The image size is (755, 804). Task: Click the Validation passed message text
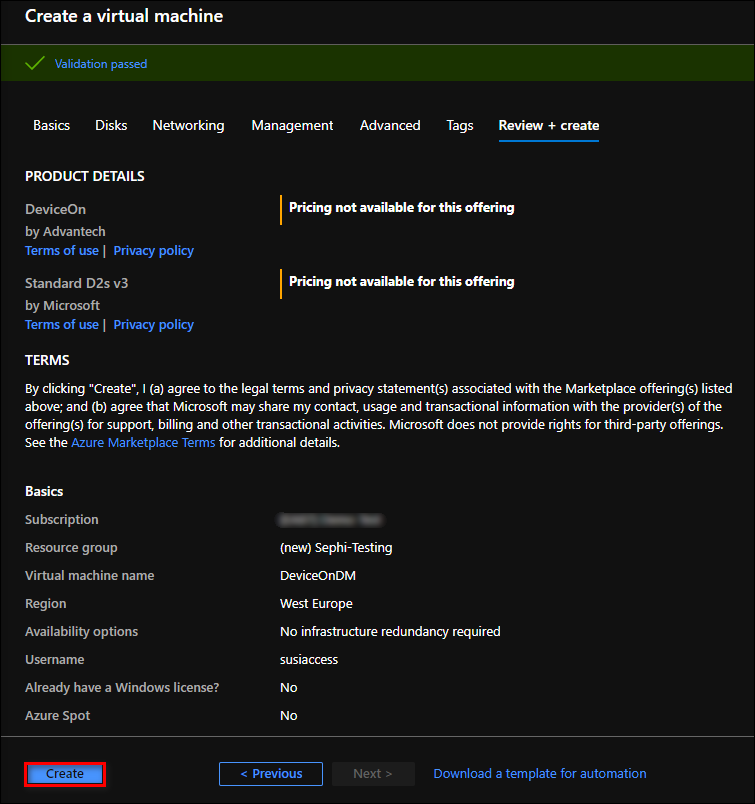click(101, 64)
